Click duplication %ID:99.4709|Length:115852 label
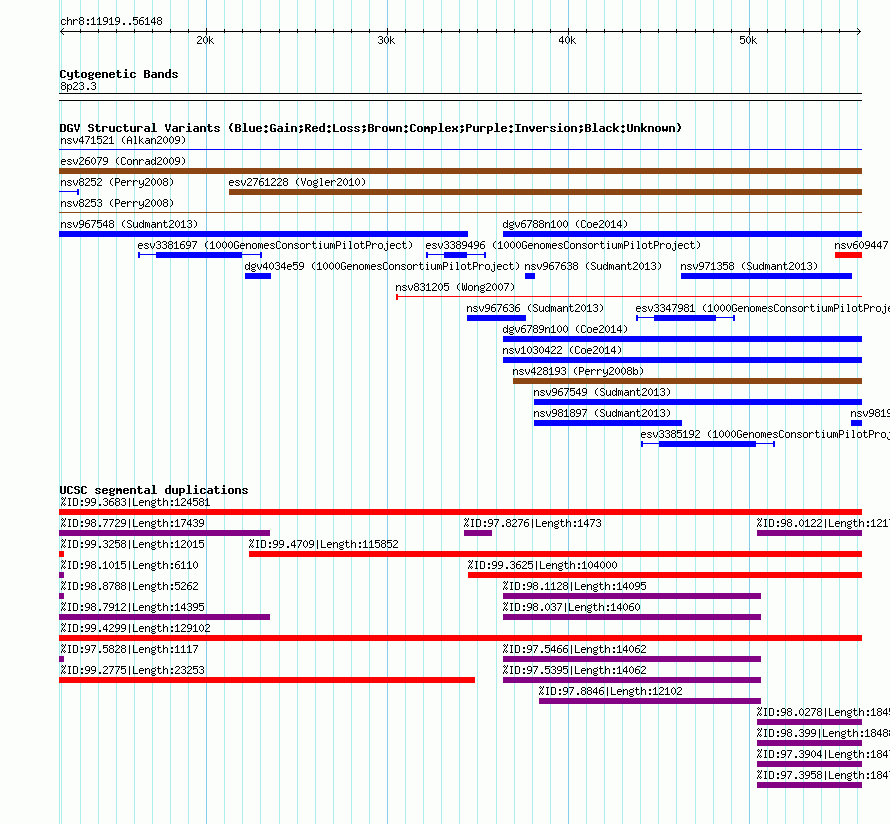The width and height of the screenshot is (890, 824). coord(324,544)
